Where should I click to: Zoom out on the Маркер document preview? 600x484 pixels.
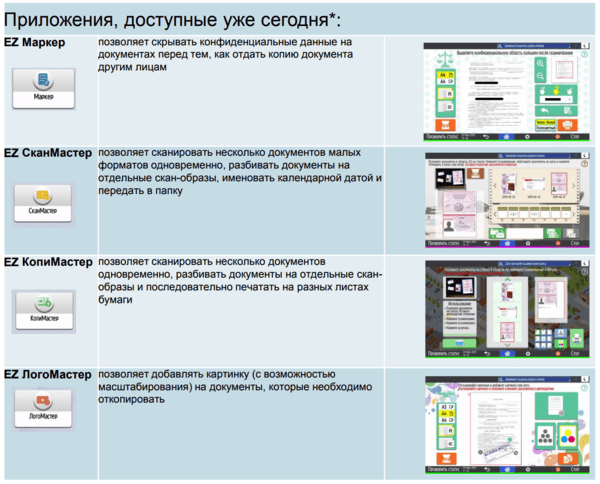(x=540, y=76)
